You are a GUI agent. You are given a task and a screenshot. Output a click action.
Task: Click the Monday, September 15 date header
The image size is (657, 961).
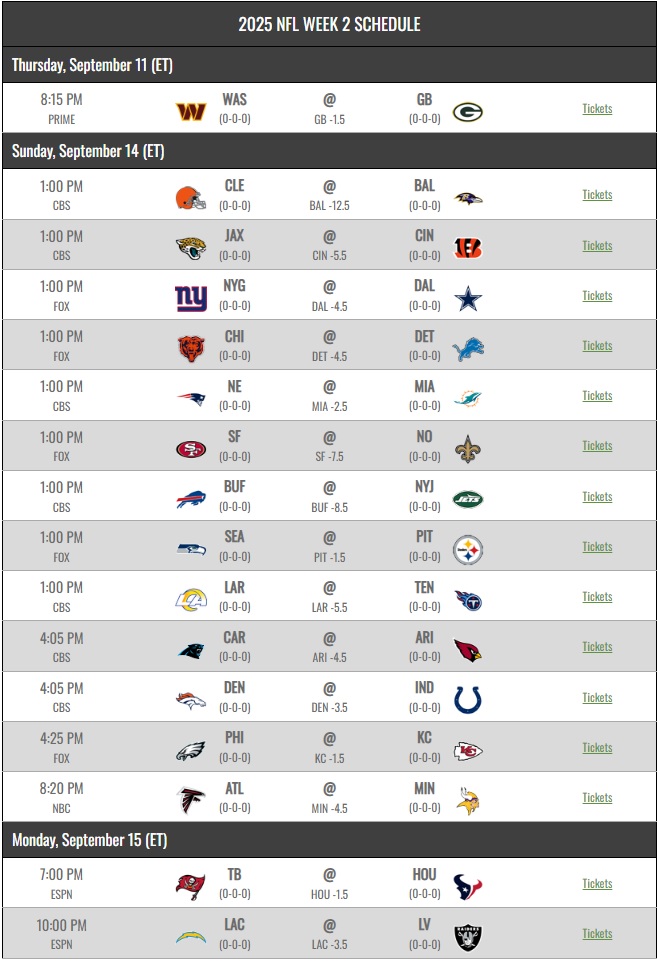pyautogui.click(x=88, y=840)
